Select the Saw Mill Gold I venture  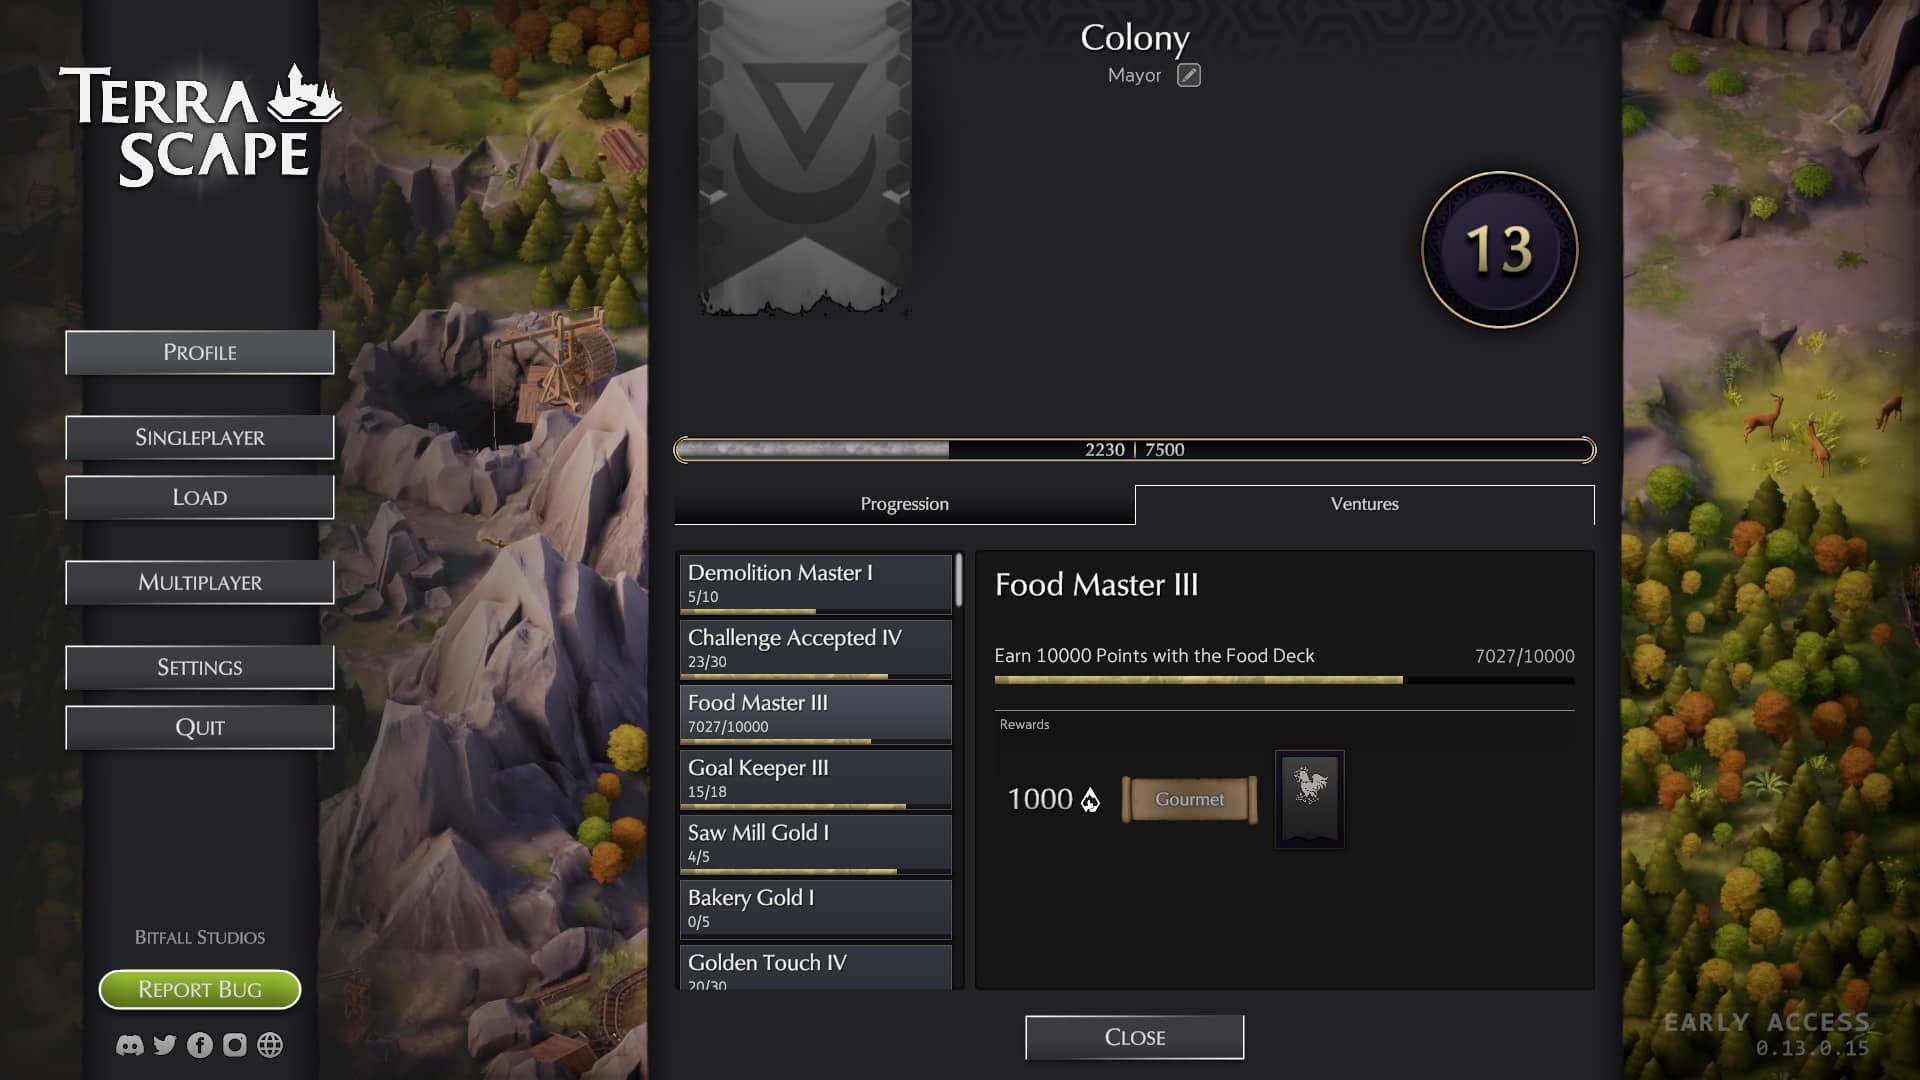point(816,844)
